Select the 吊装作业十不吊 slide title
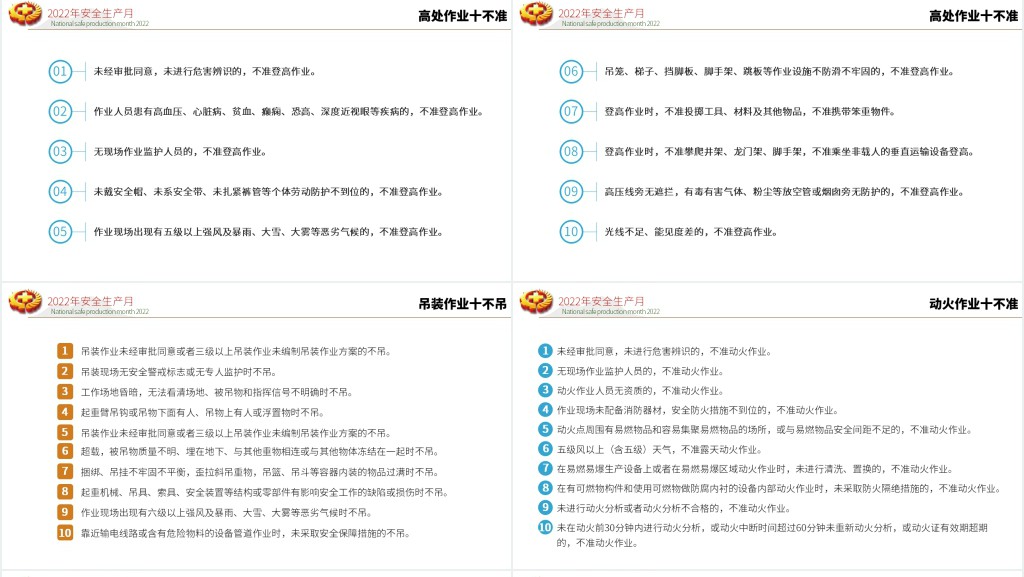Image resolution: width=1024 pixels, height=577 pixels. click(462, 303)
